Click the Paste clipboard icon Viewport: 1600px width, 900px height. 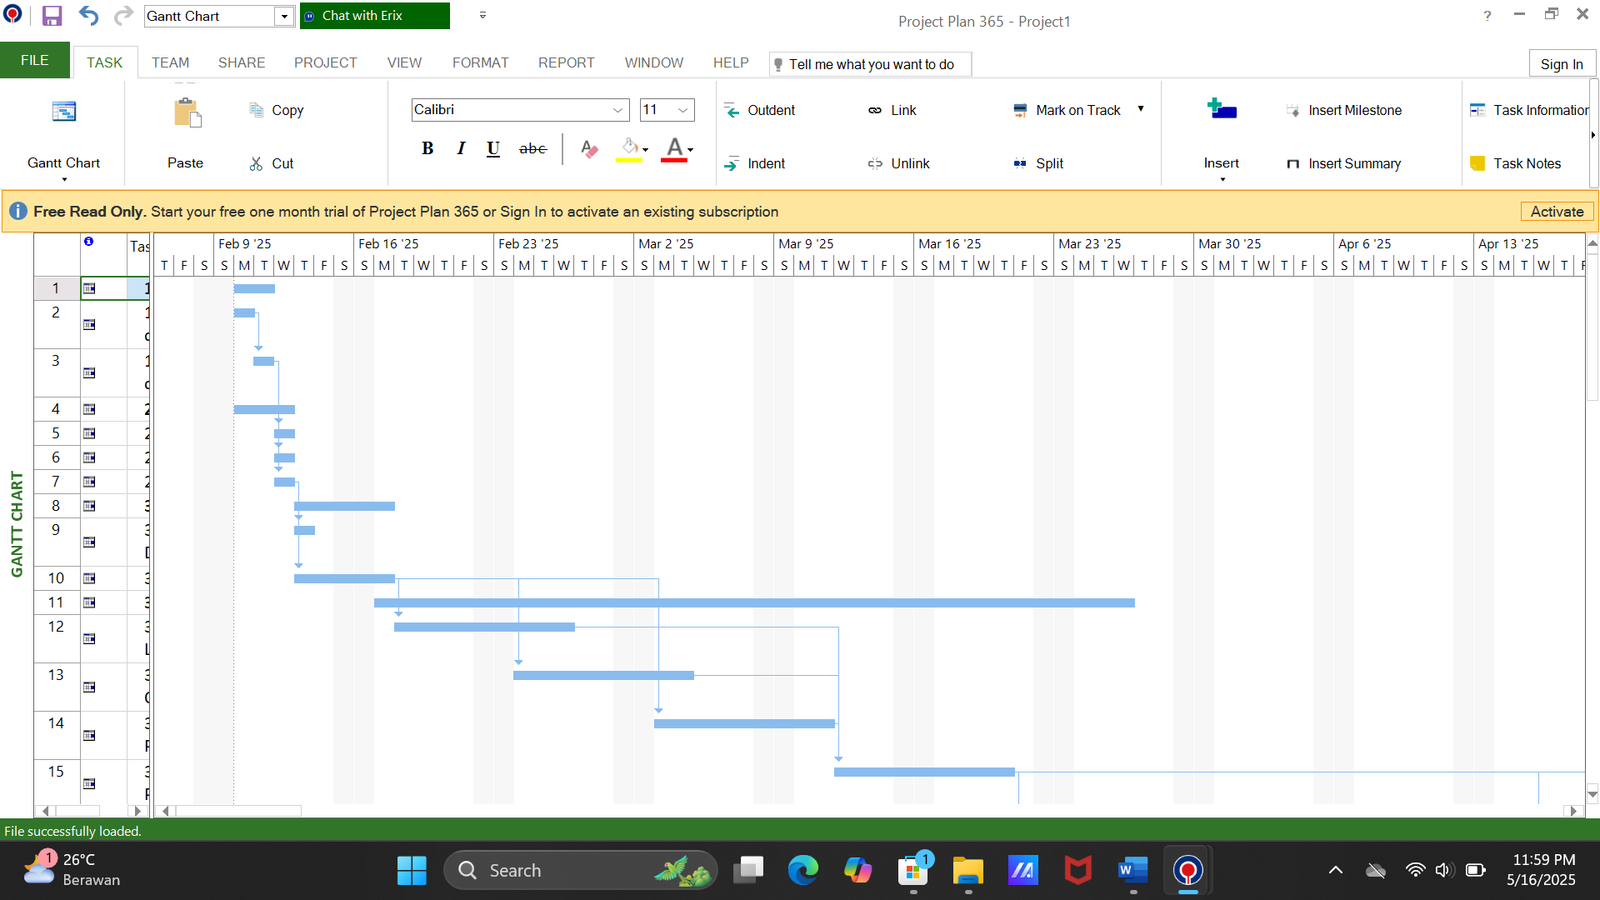[186, 113]
